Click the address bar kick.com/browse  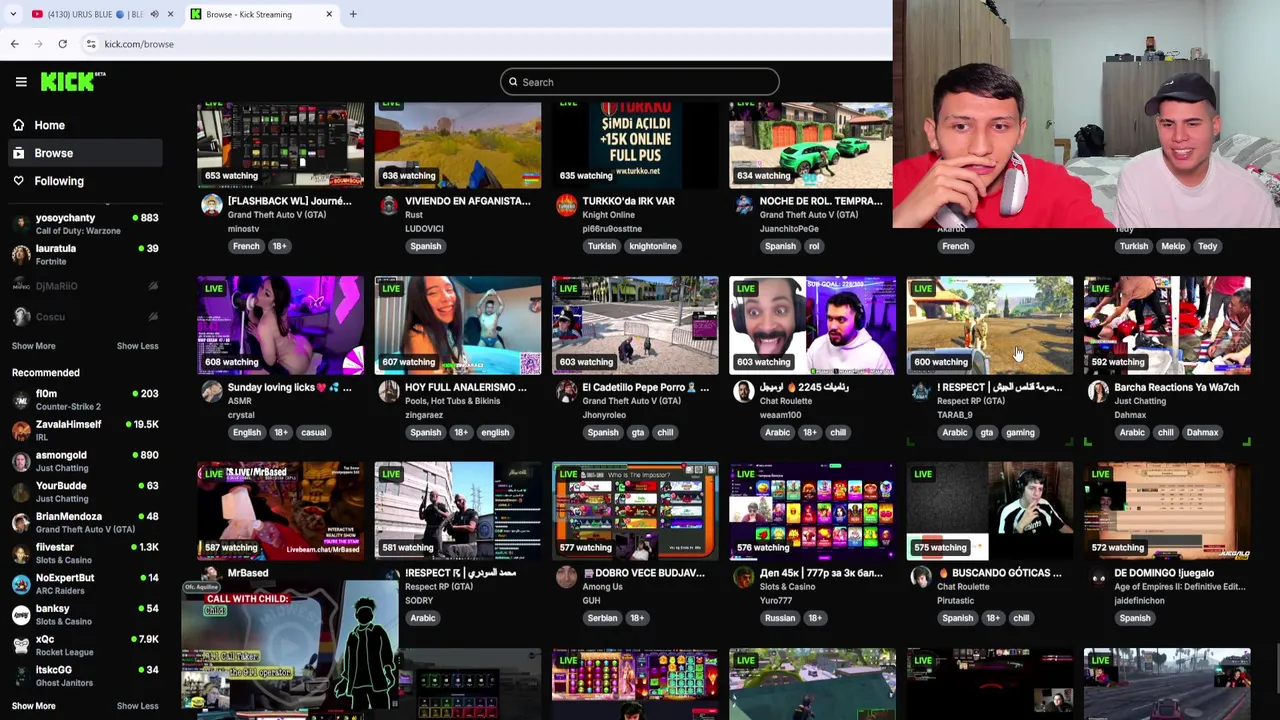(x=139, y=44)
